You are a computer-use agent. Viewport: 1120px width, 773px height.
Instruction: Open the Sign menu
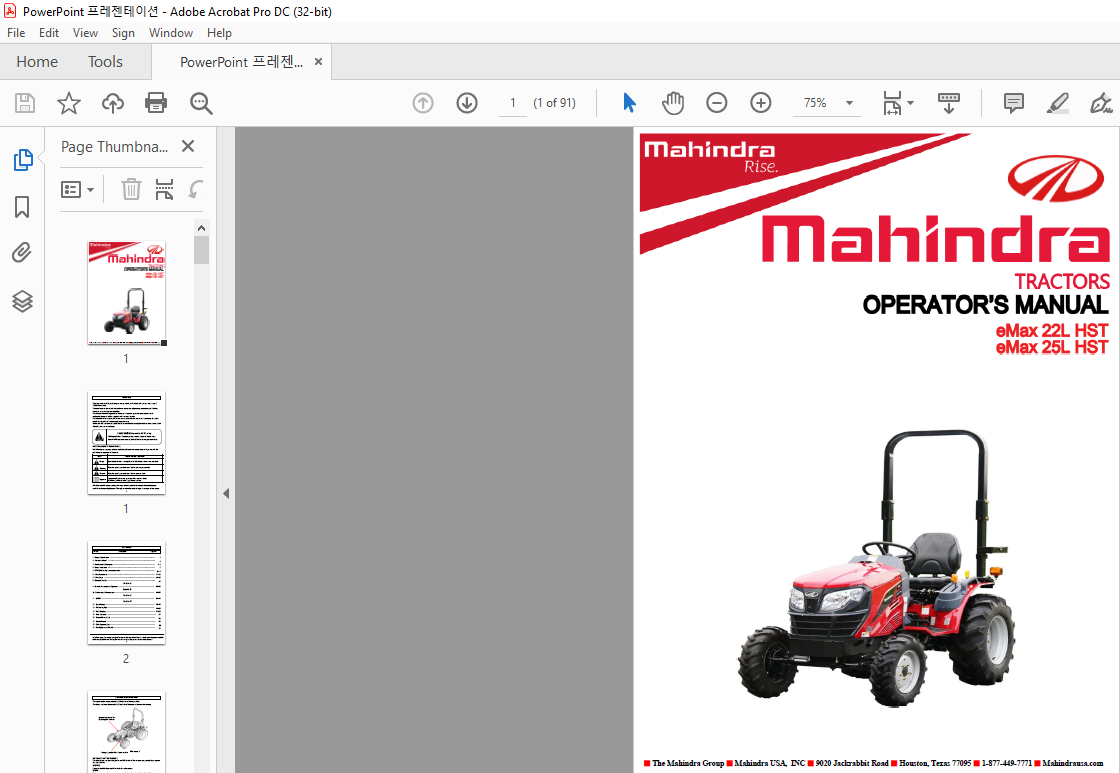pos(123,33)
